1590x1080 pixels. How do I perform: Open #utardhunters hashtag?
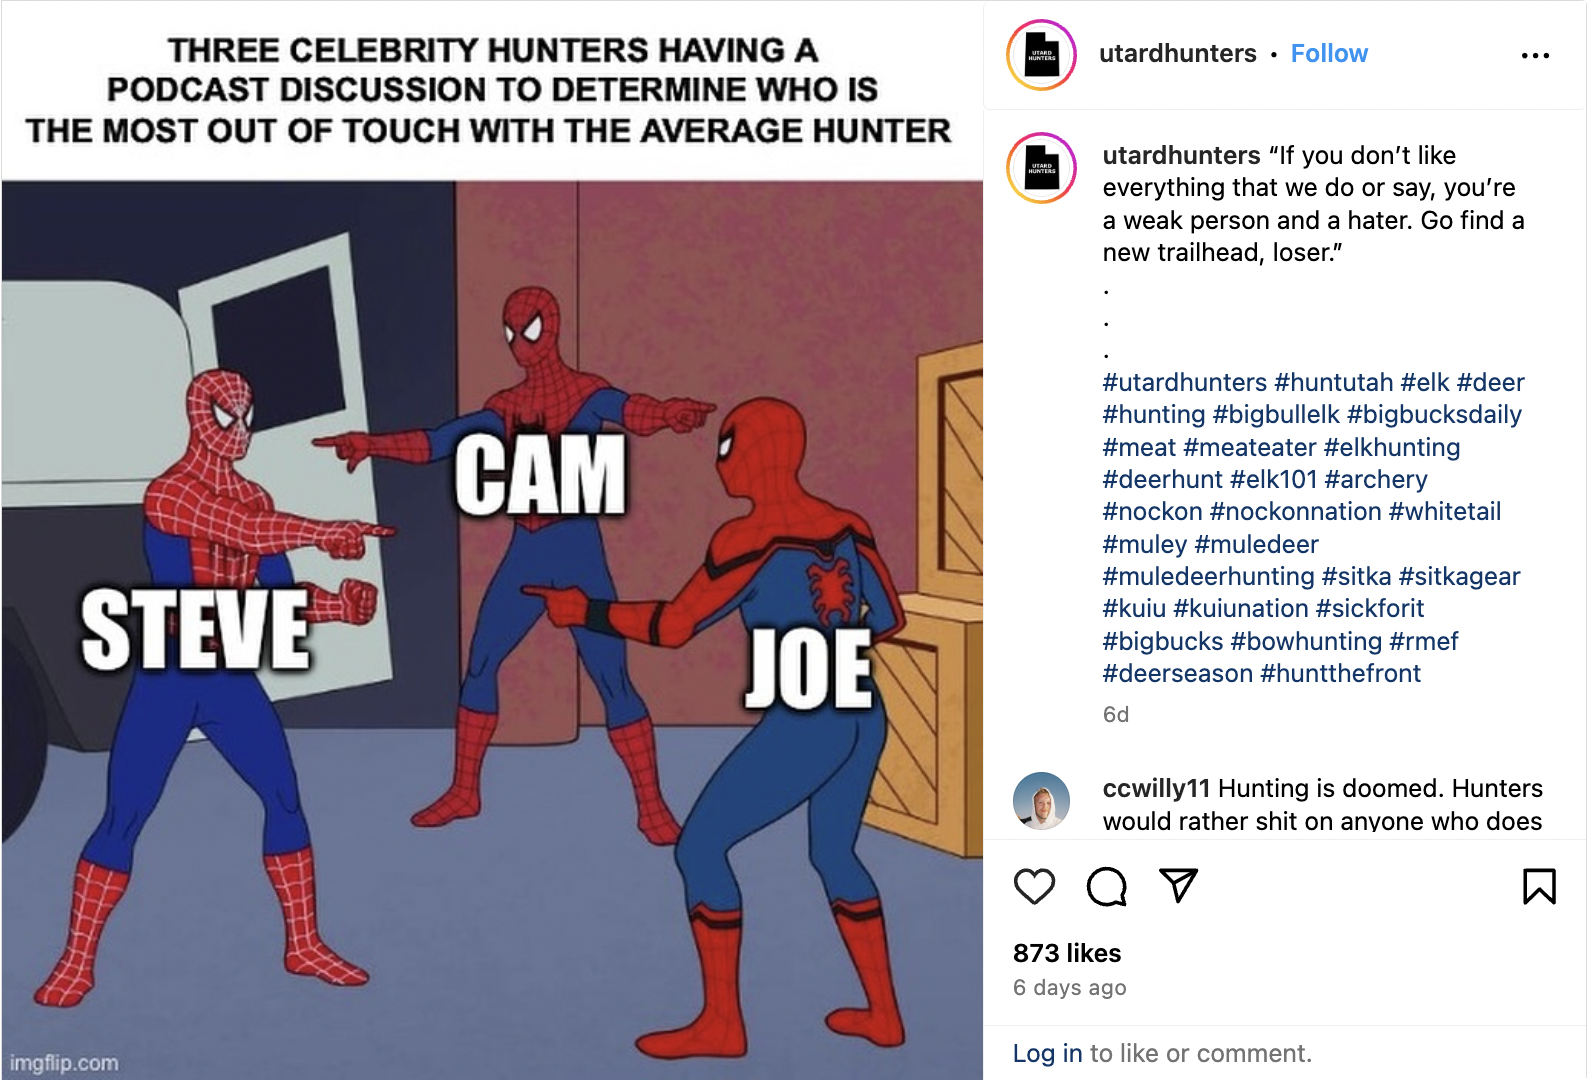pos(1184,383)
